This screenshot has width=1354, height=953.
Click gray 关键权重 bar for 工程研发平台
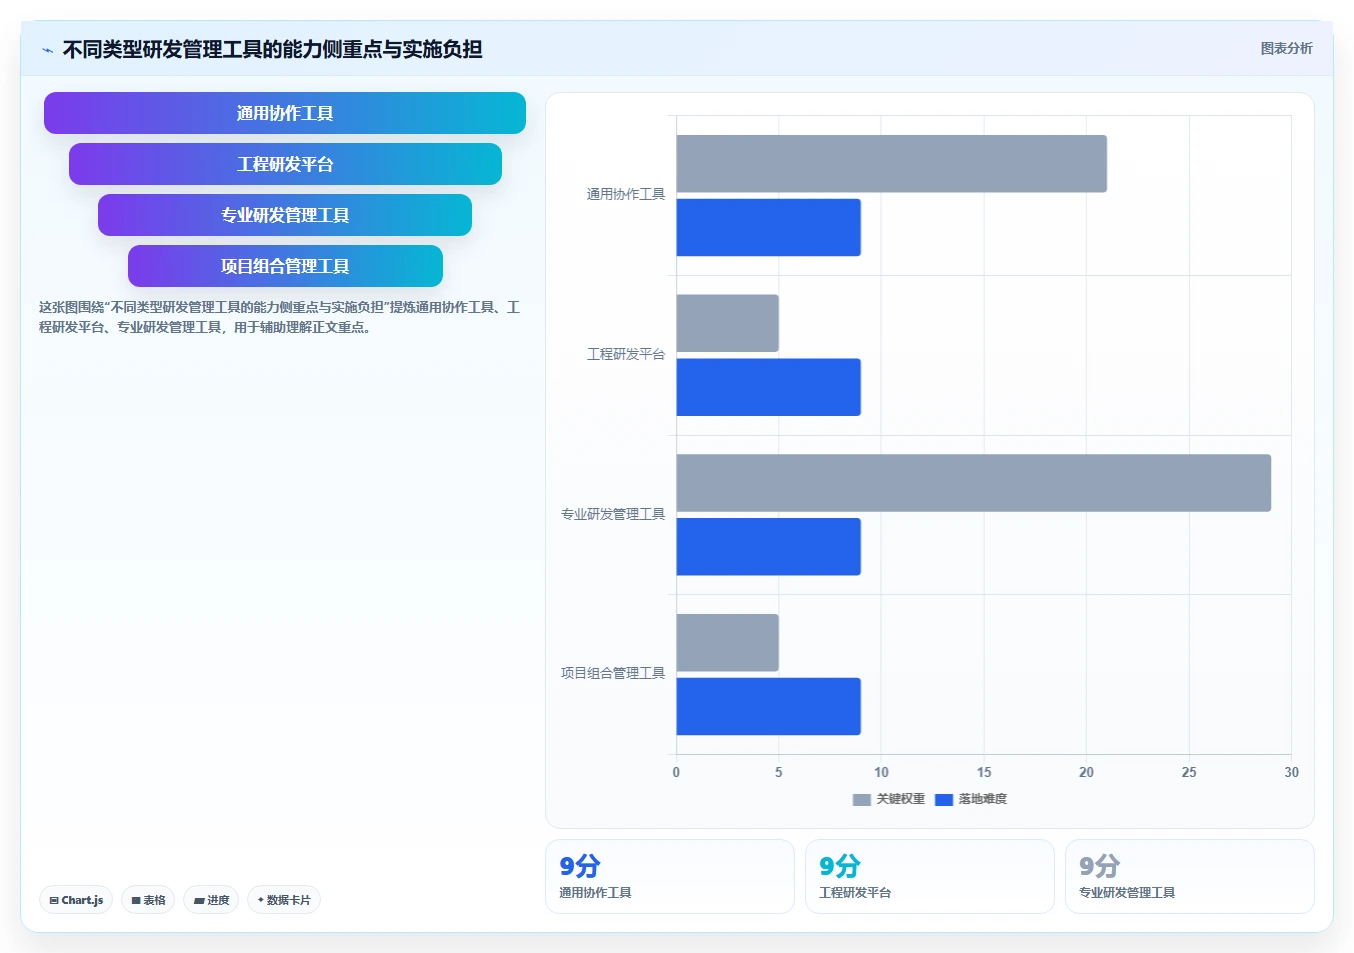tap(728, 323)
